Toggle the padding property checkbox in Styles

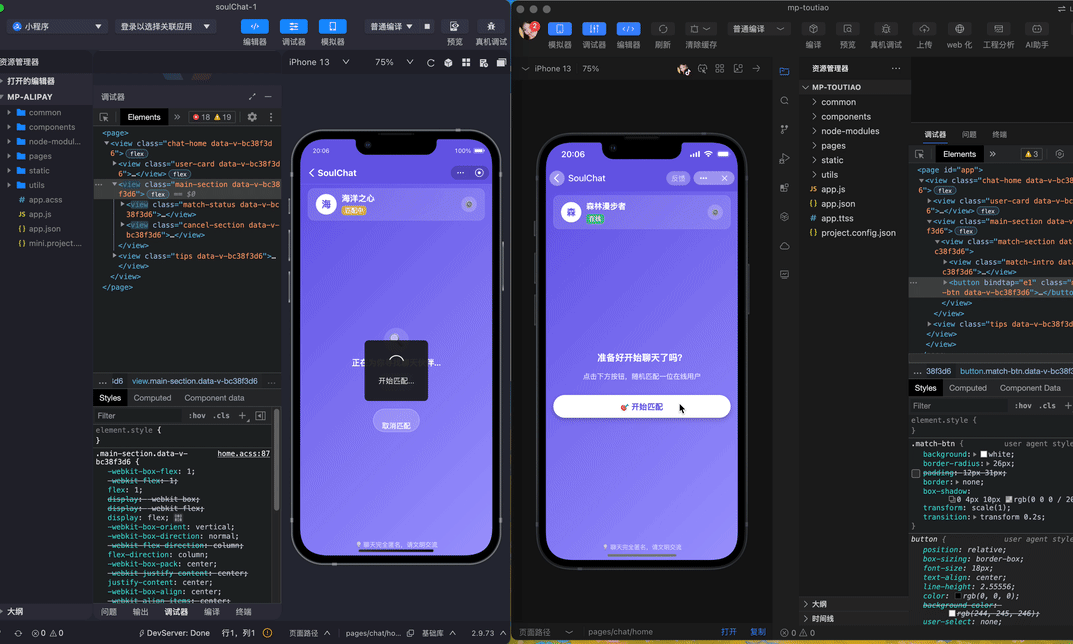tap(916, 473)
